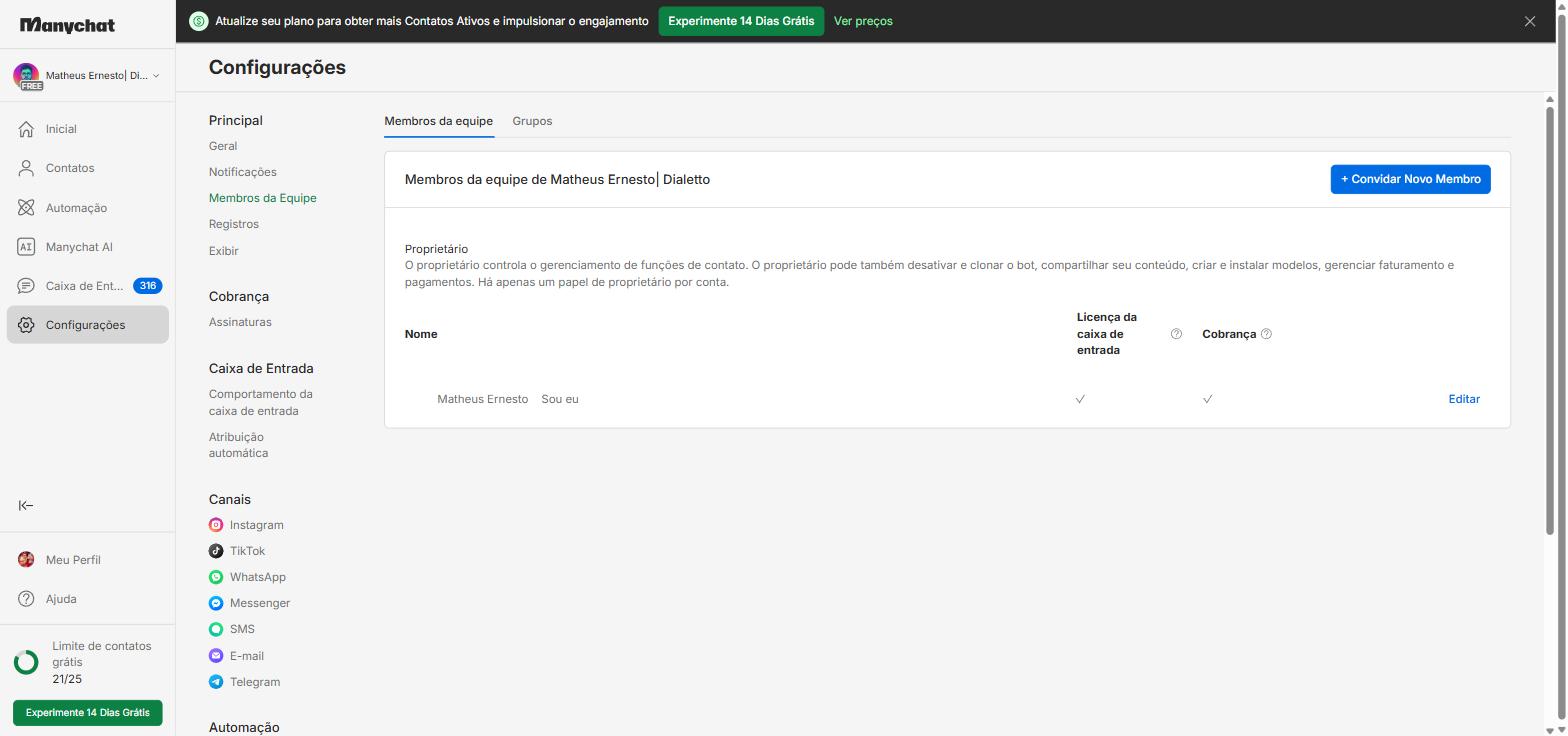Click the TikTok channel icon

coord(216,551)
